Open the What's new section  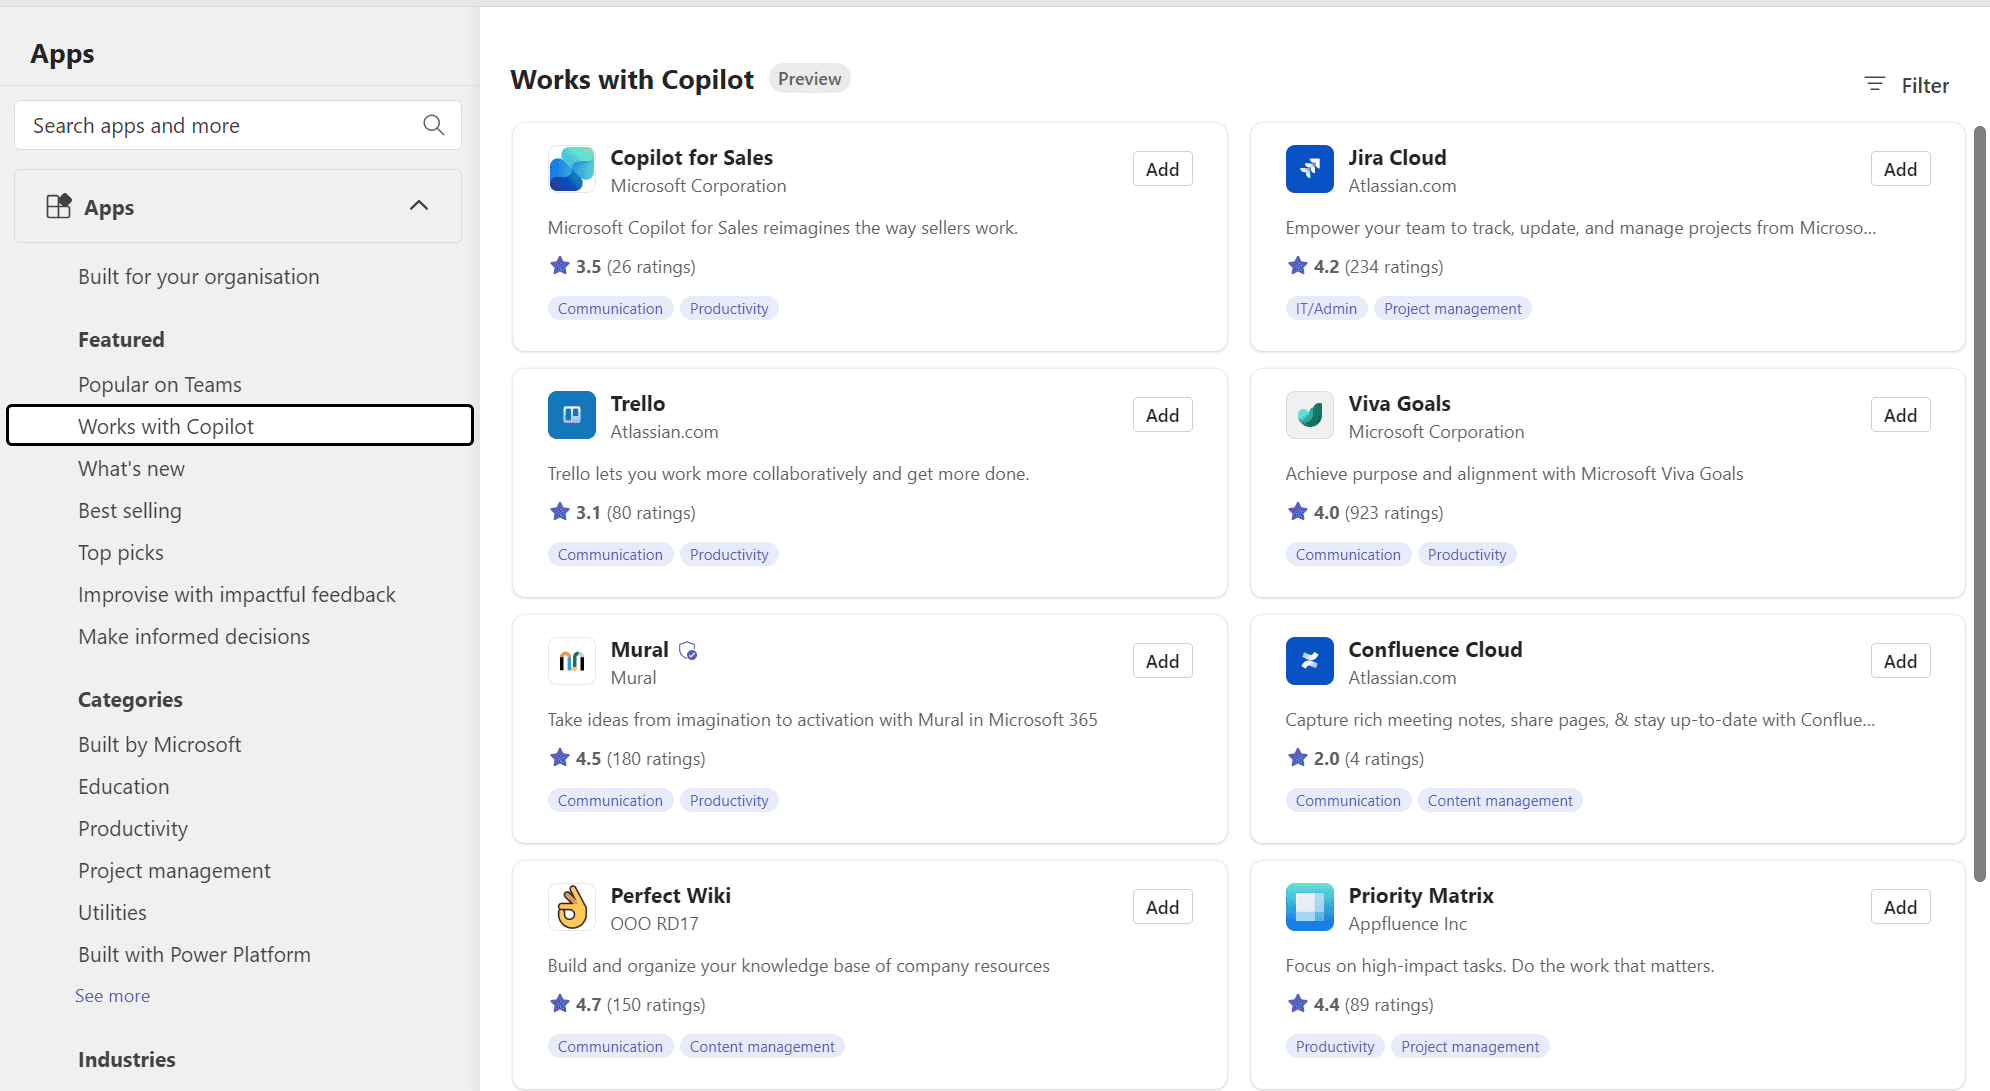click(131, 469)
